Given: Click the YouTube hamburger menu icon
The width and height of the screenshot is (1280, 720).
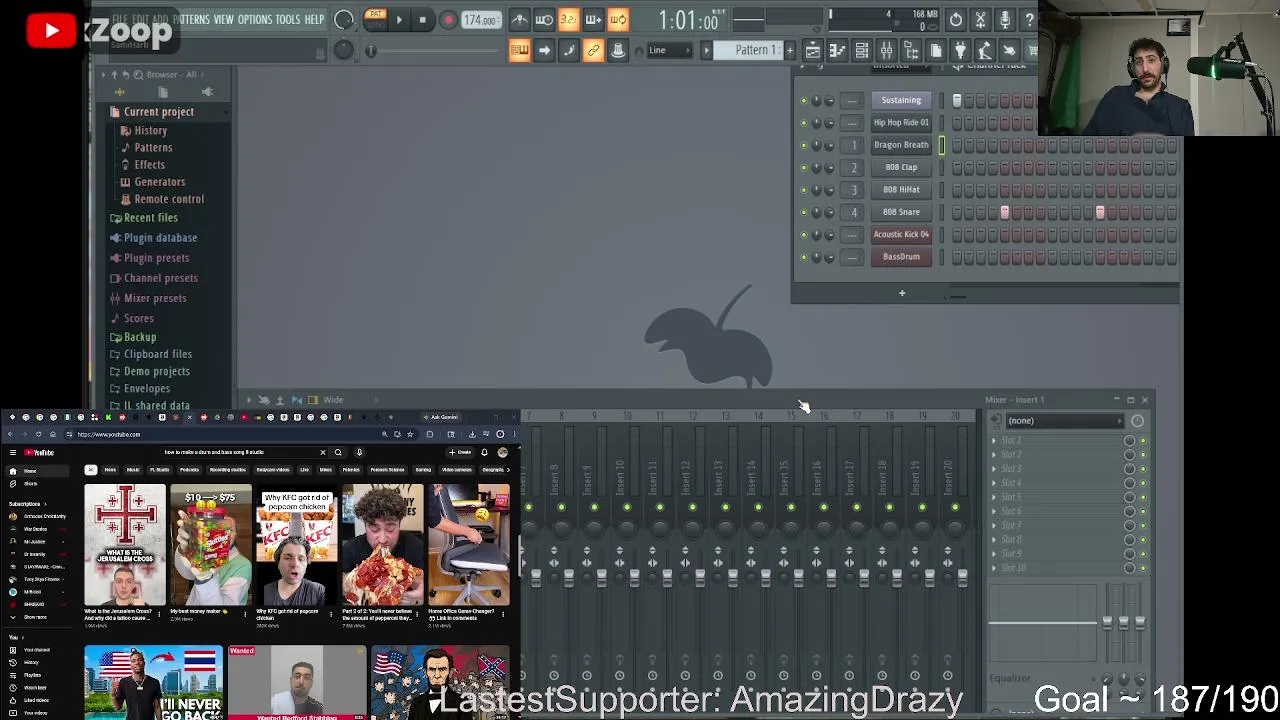Looking at the screenshot, I should point(12,452).
